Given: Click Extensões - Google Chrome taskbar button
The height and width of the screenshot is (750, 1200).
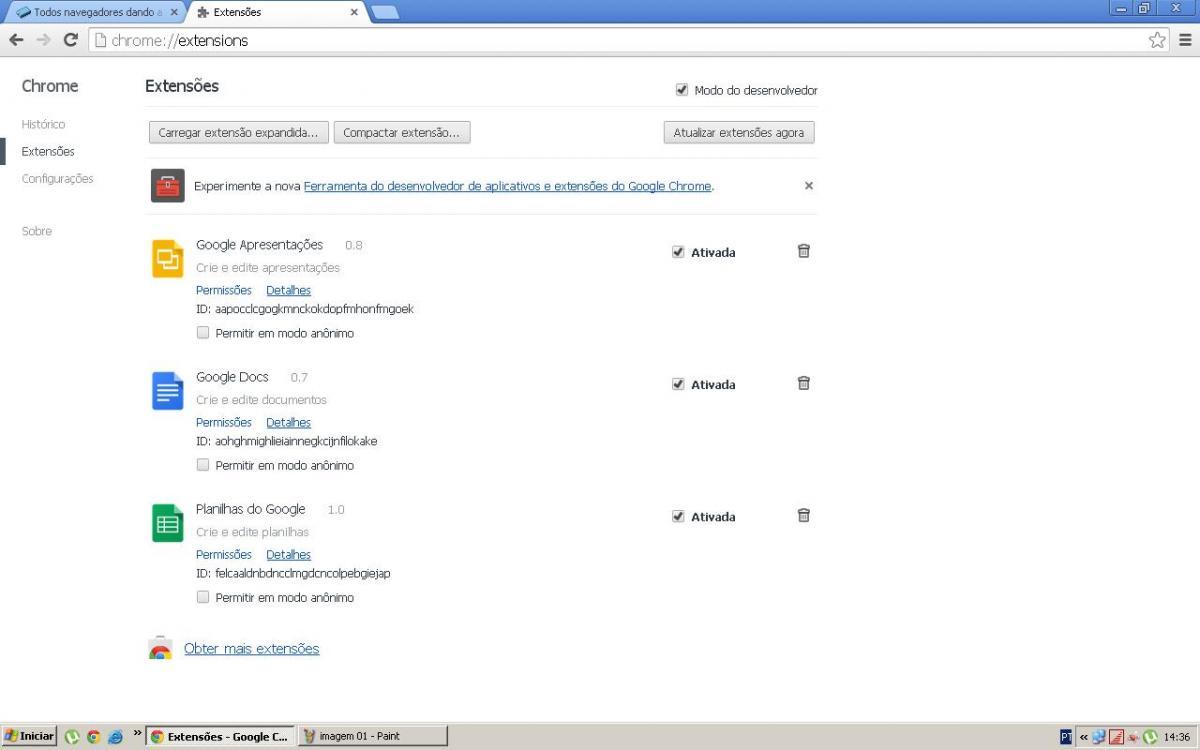Looking at the screenshot, I should [221, 737].
